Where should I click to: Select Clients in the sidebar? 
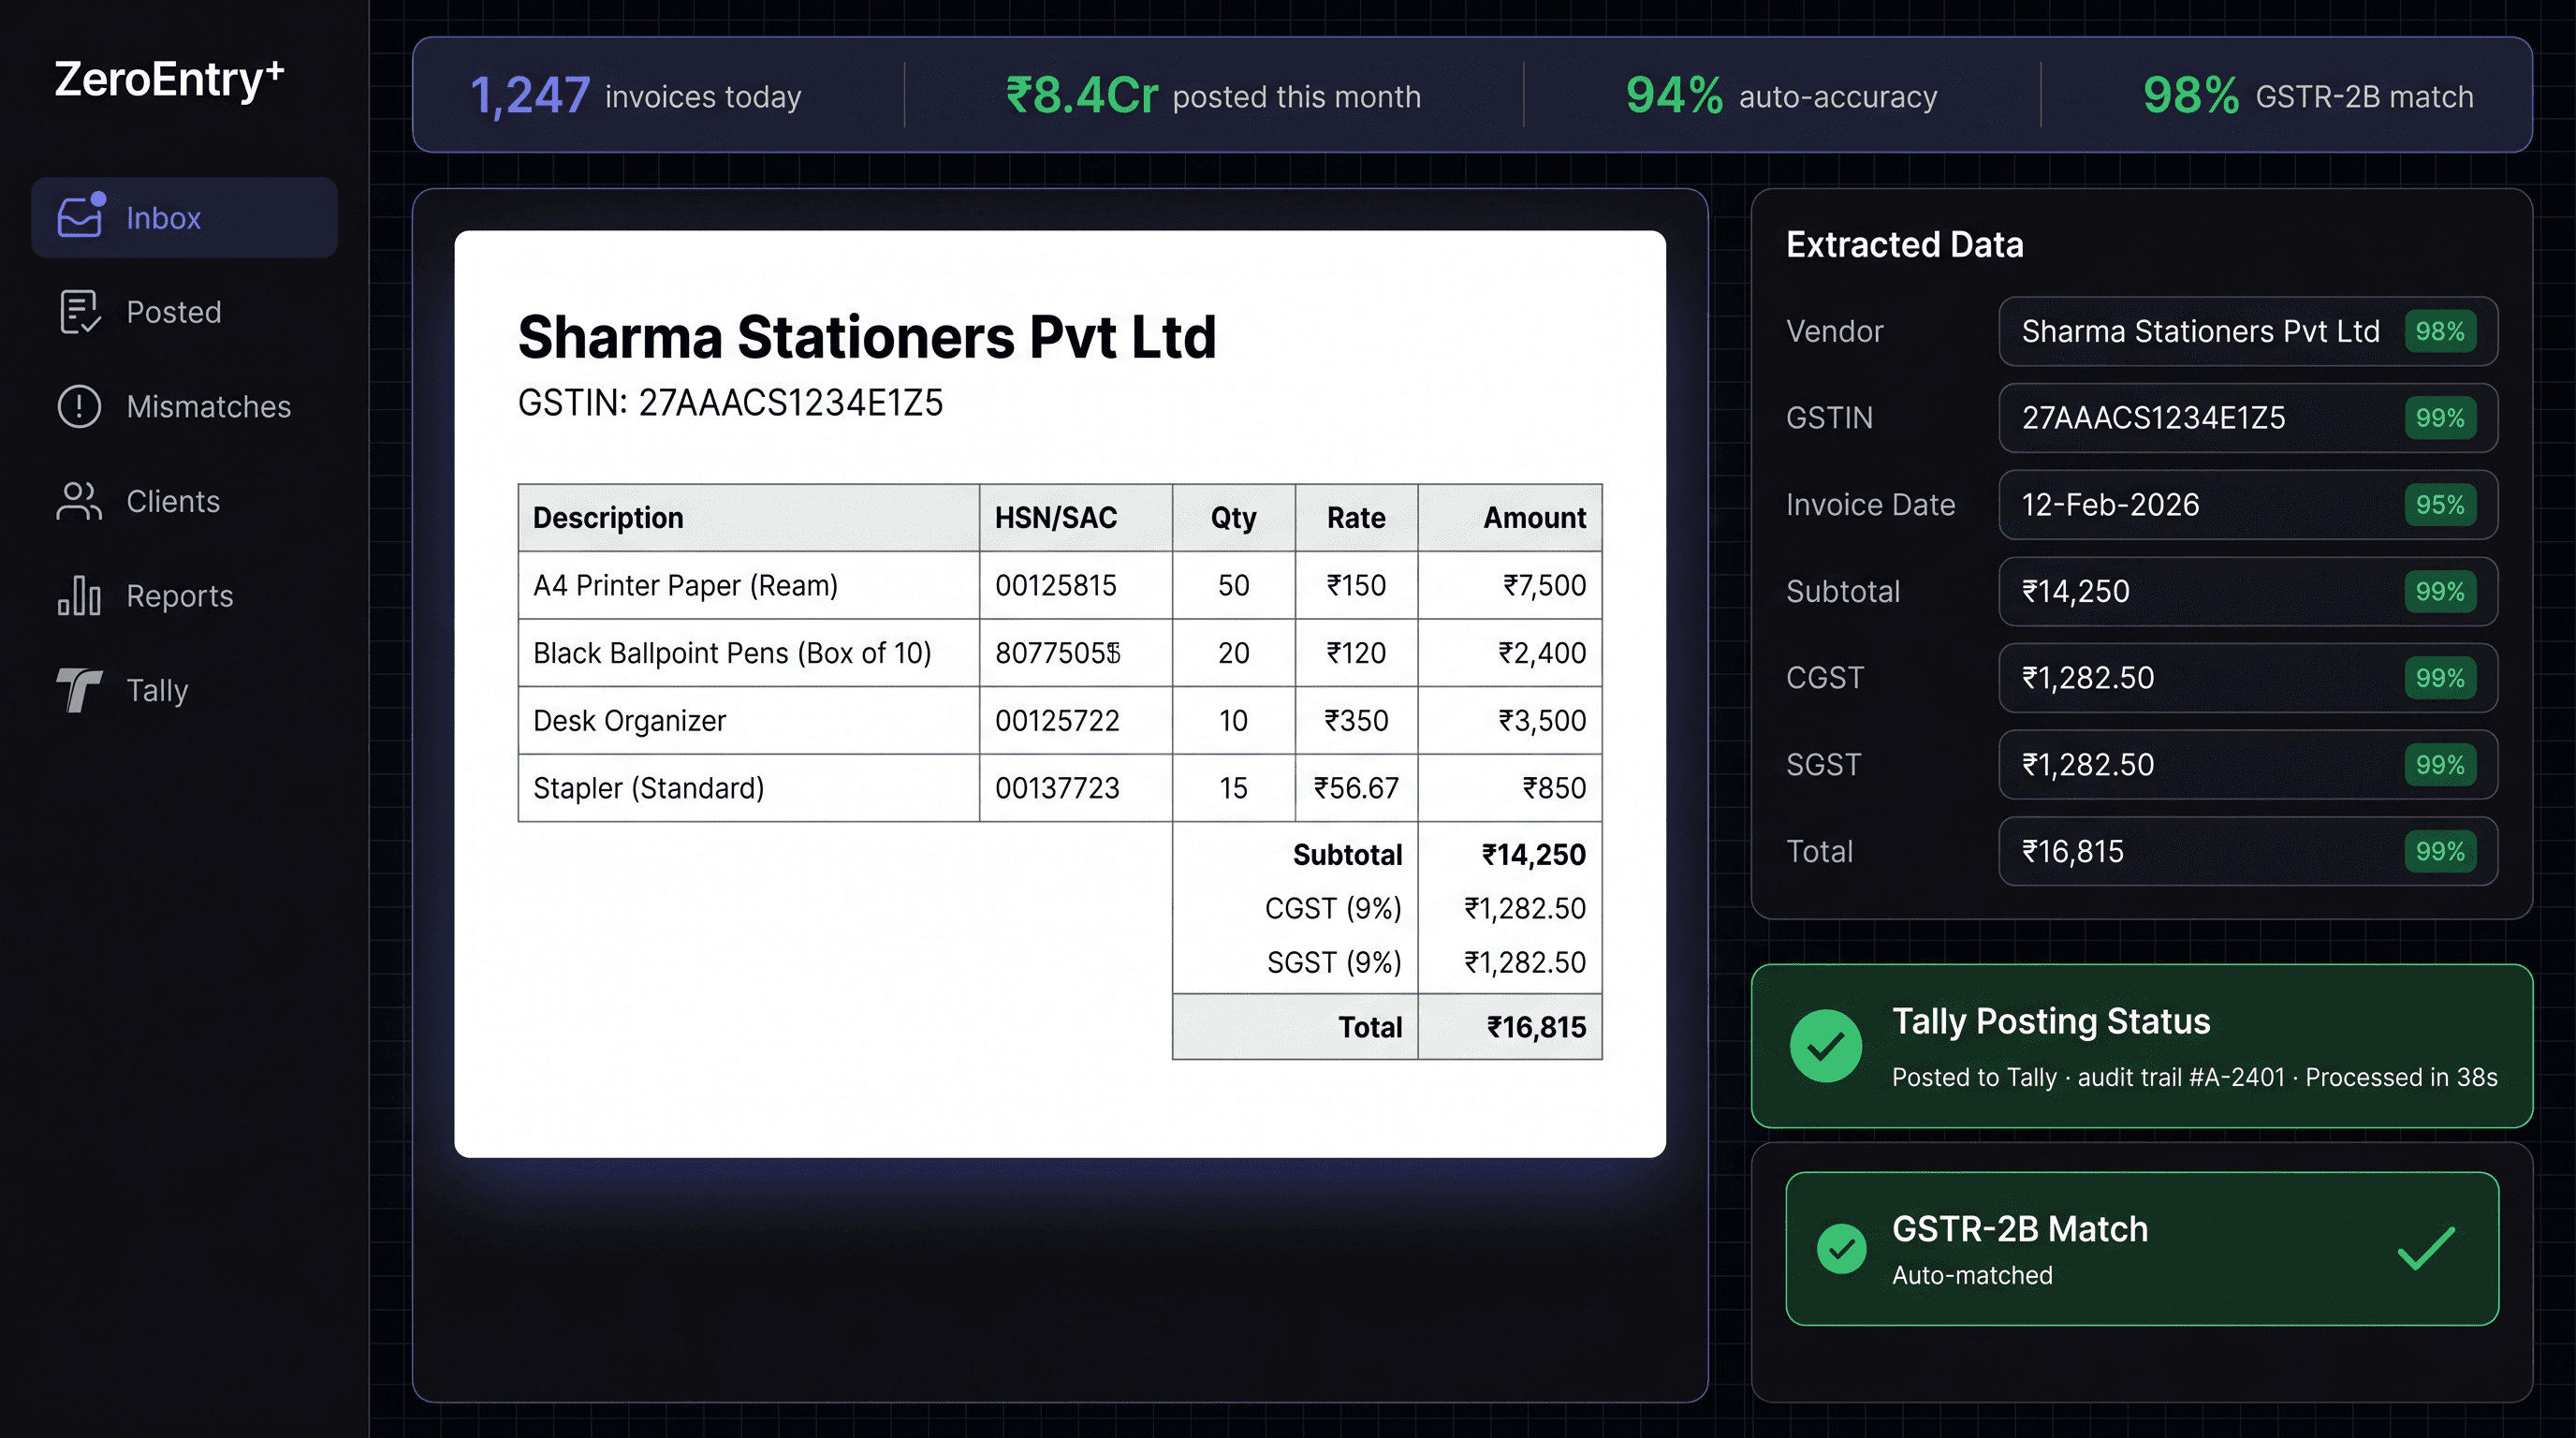point(173,501)
